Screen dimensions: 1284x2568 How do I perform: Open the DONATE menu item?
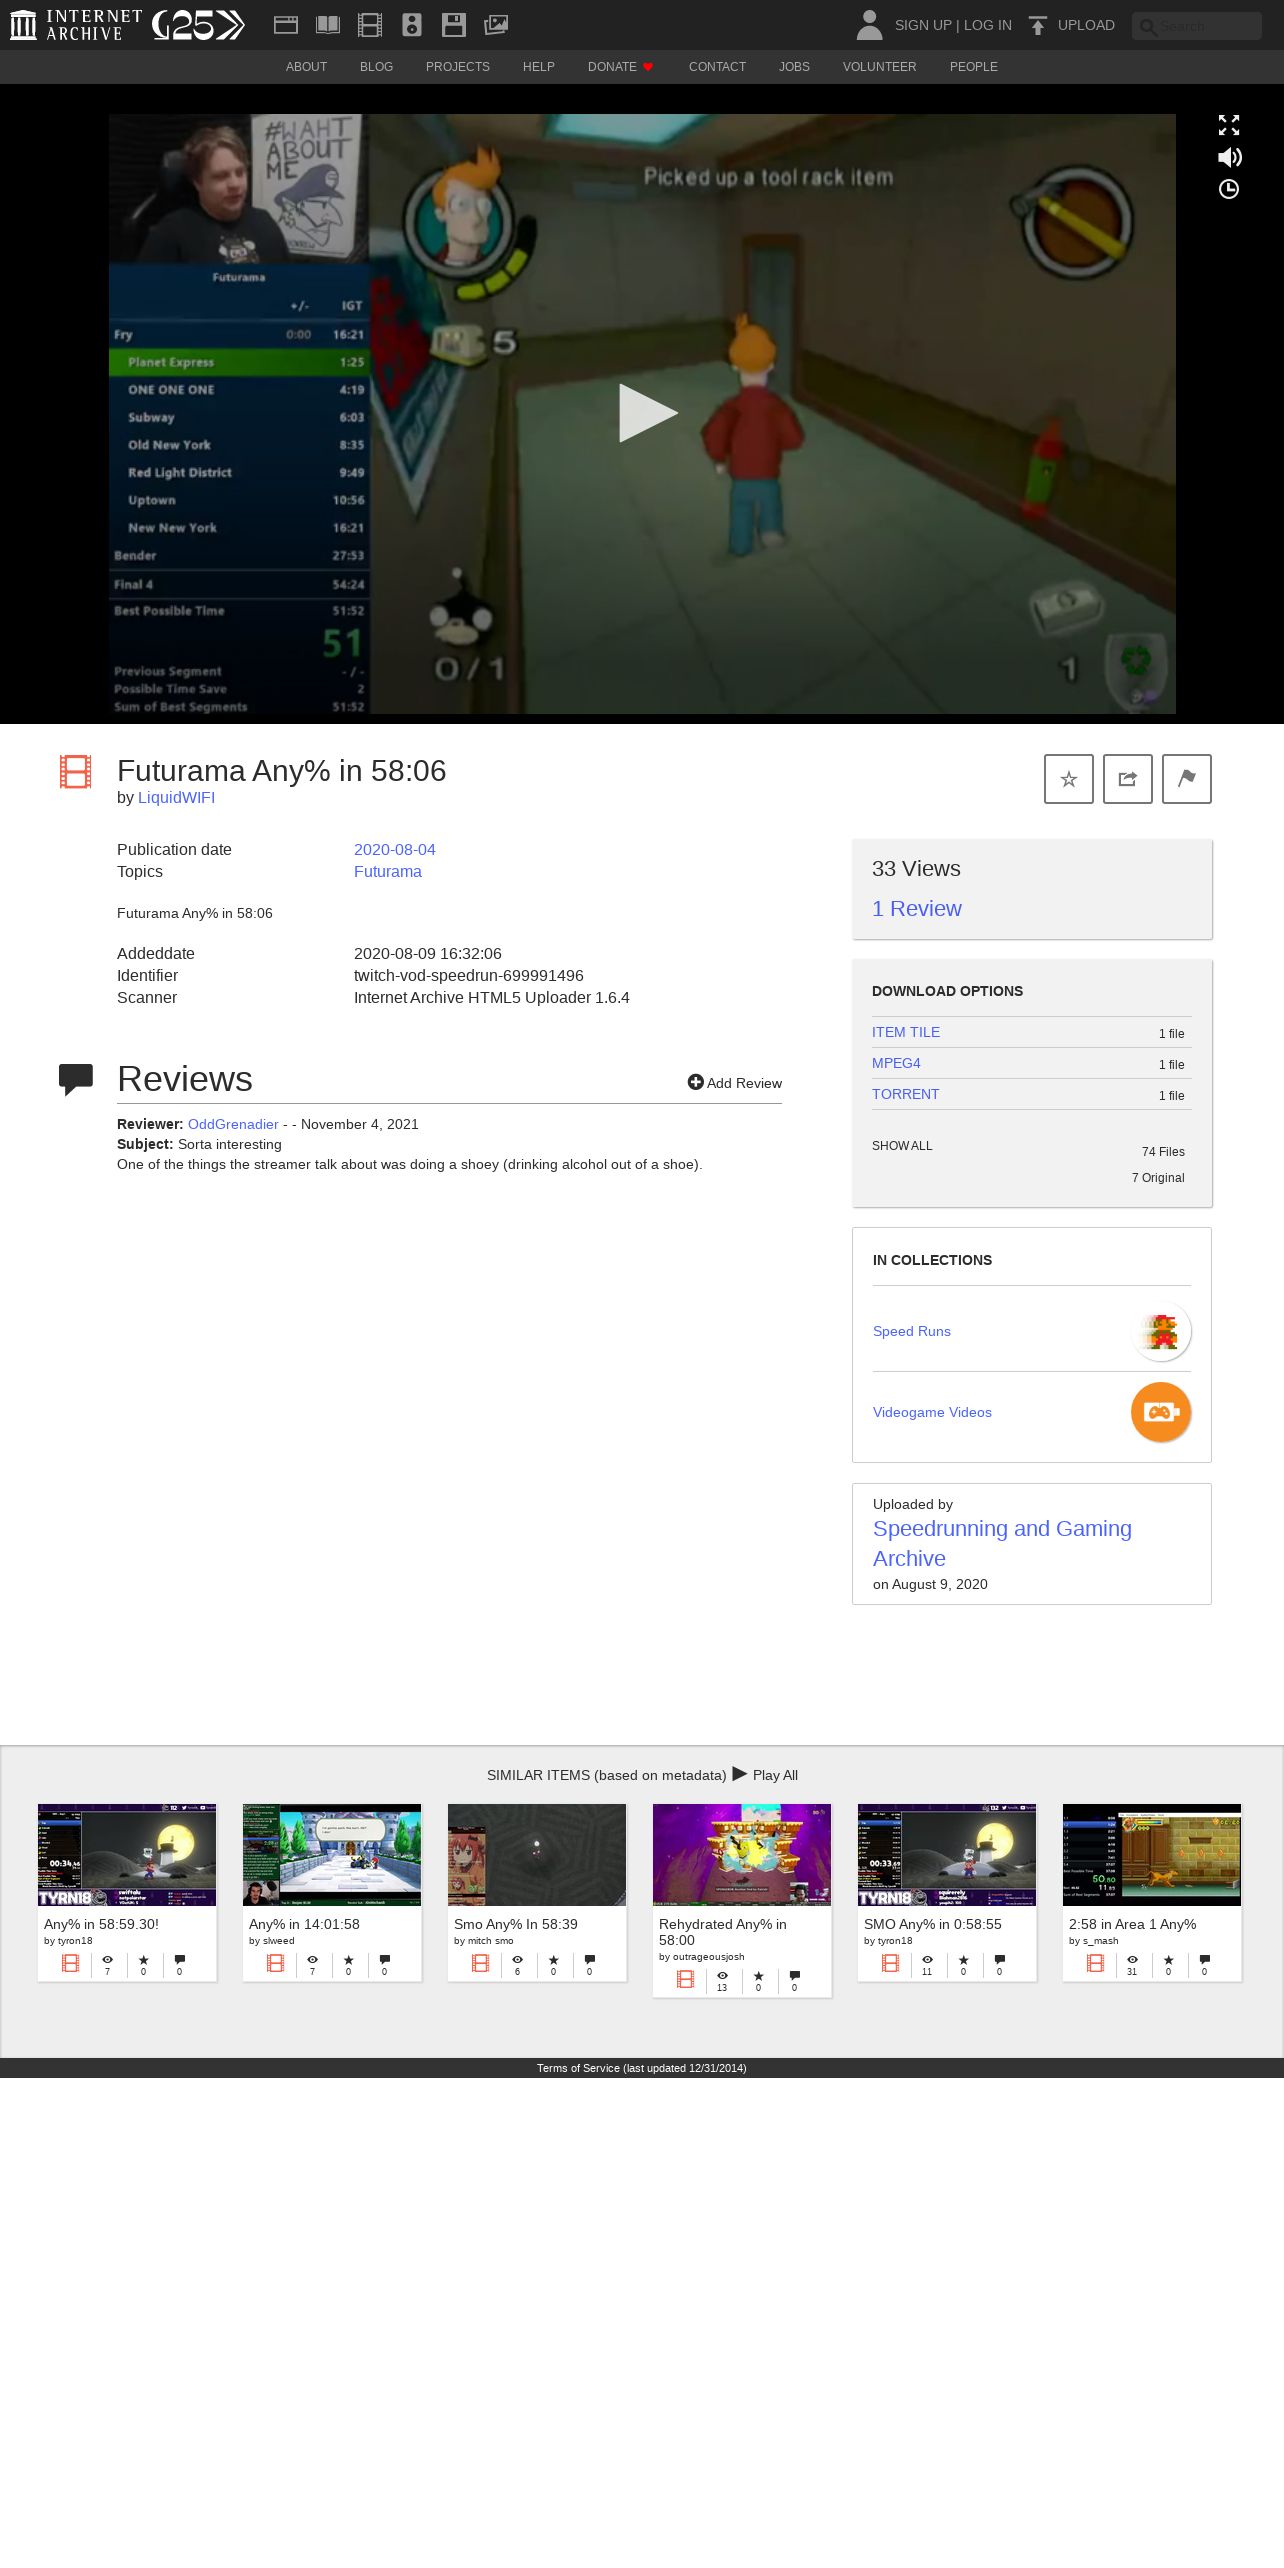(620, 67)
